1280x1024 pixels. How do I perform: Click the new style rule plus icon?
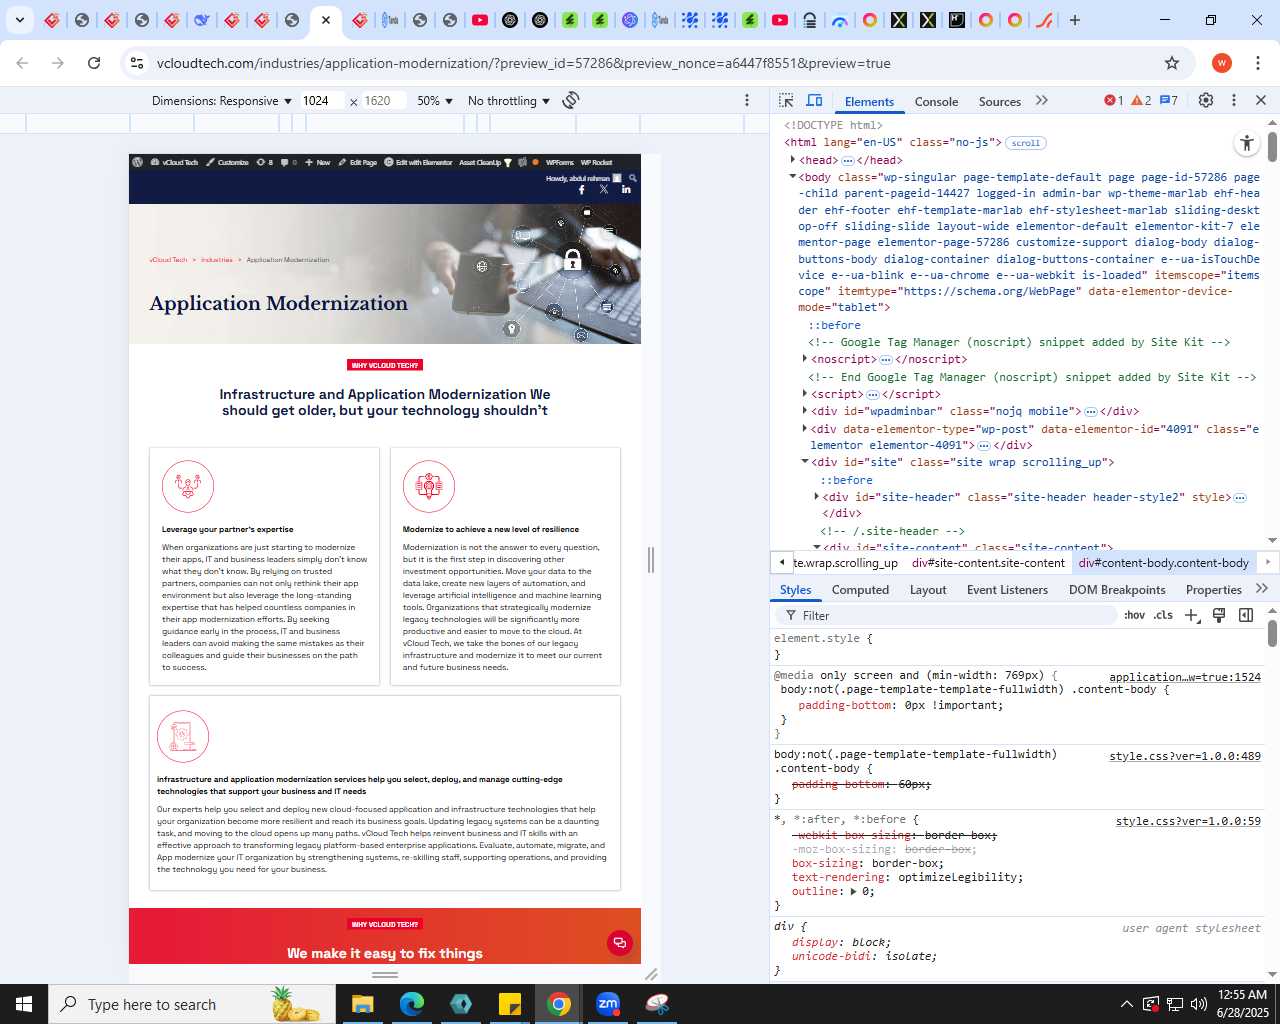pyautogui.click(x=1191, y=615)
